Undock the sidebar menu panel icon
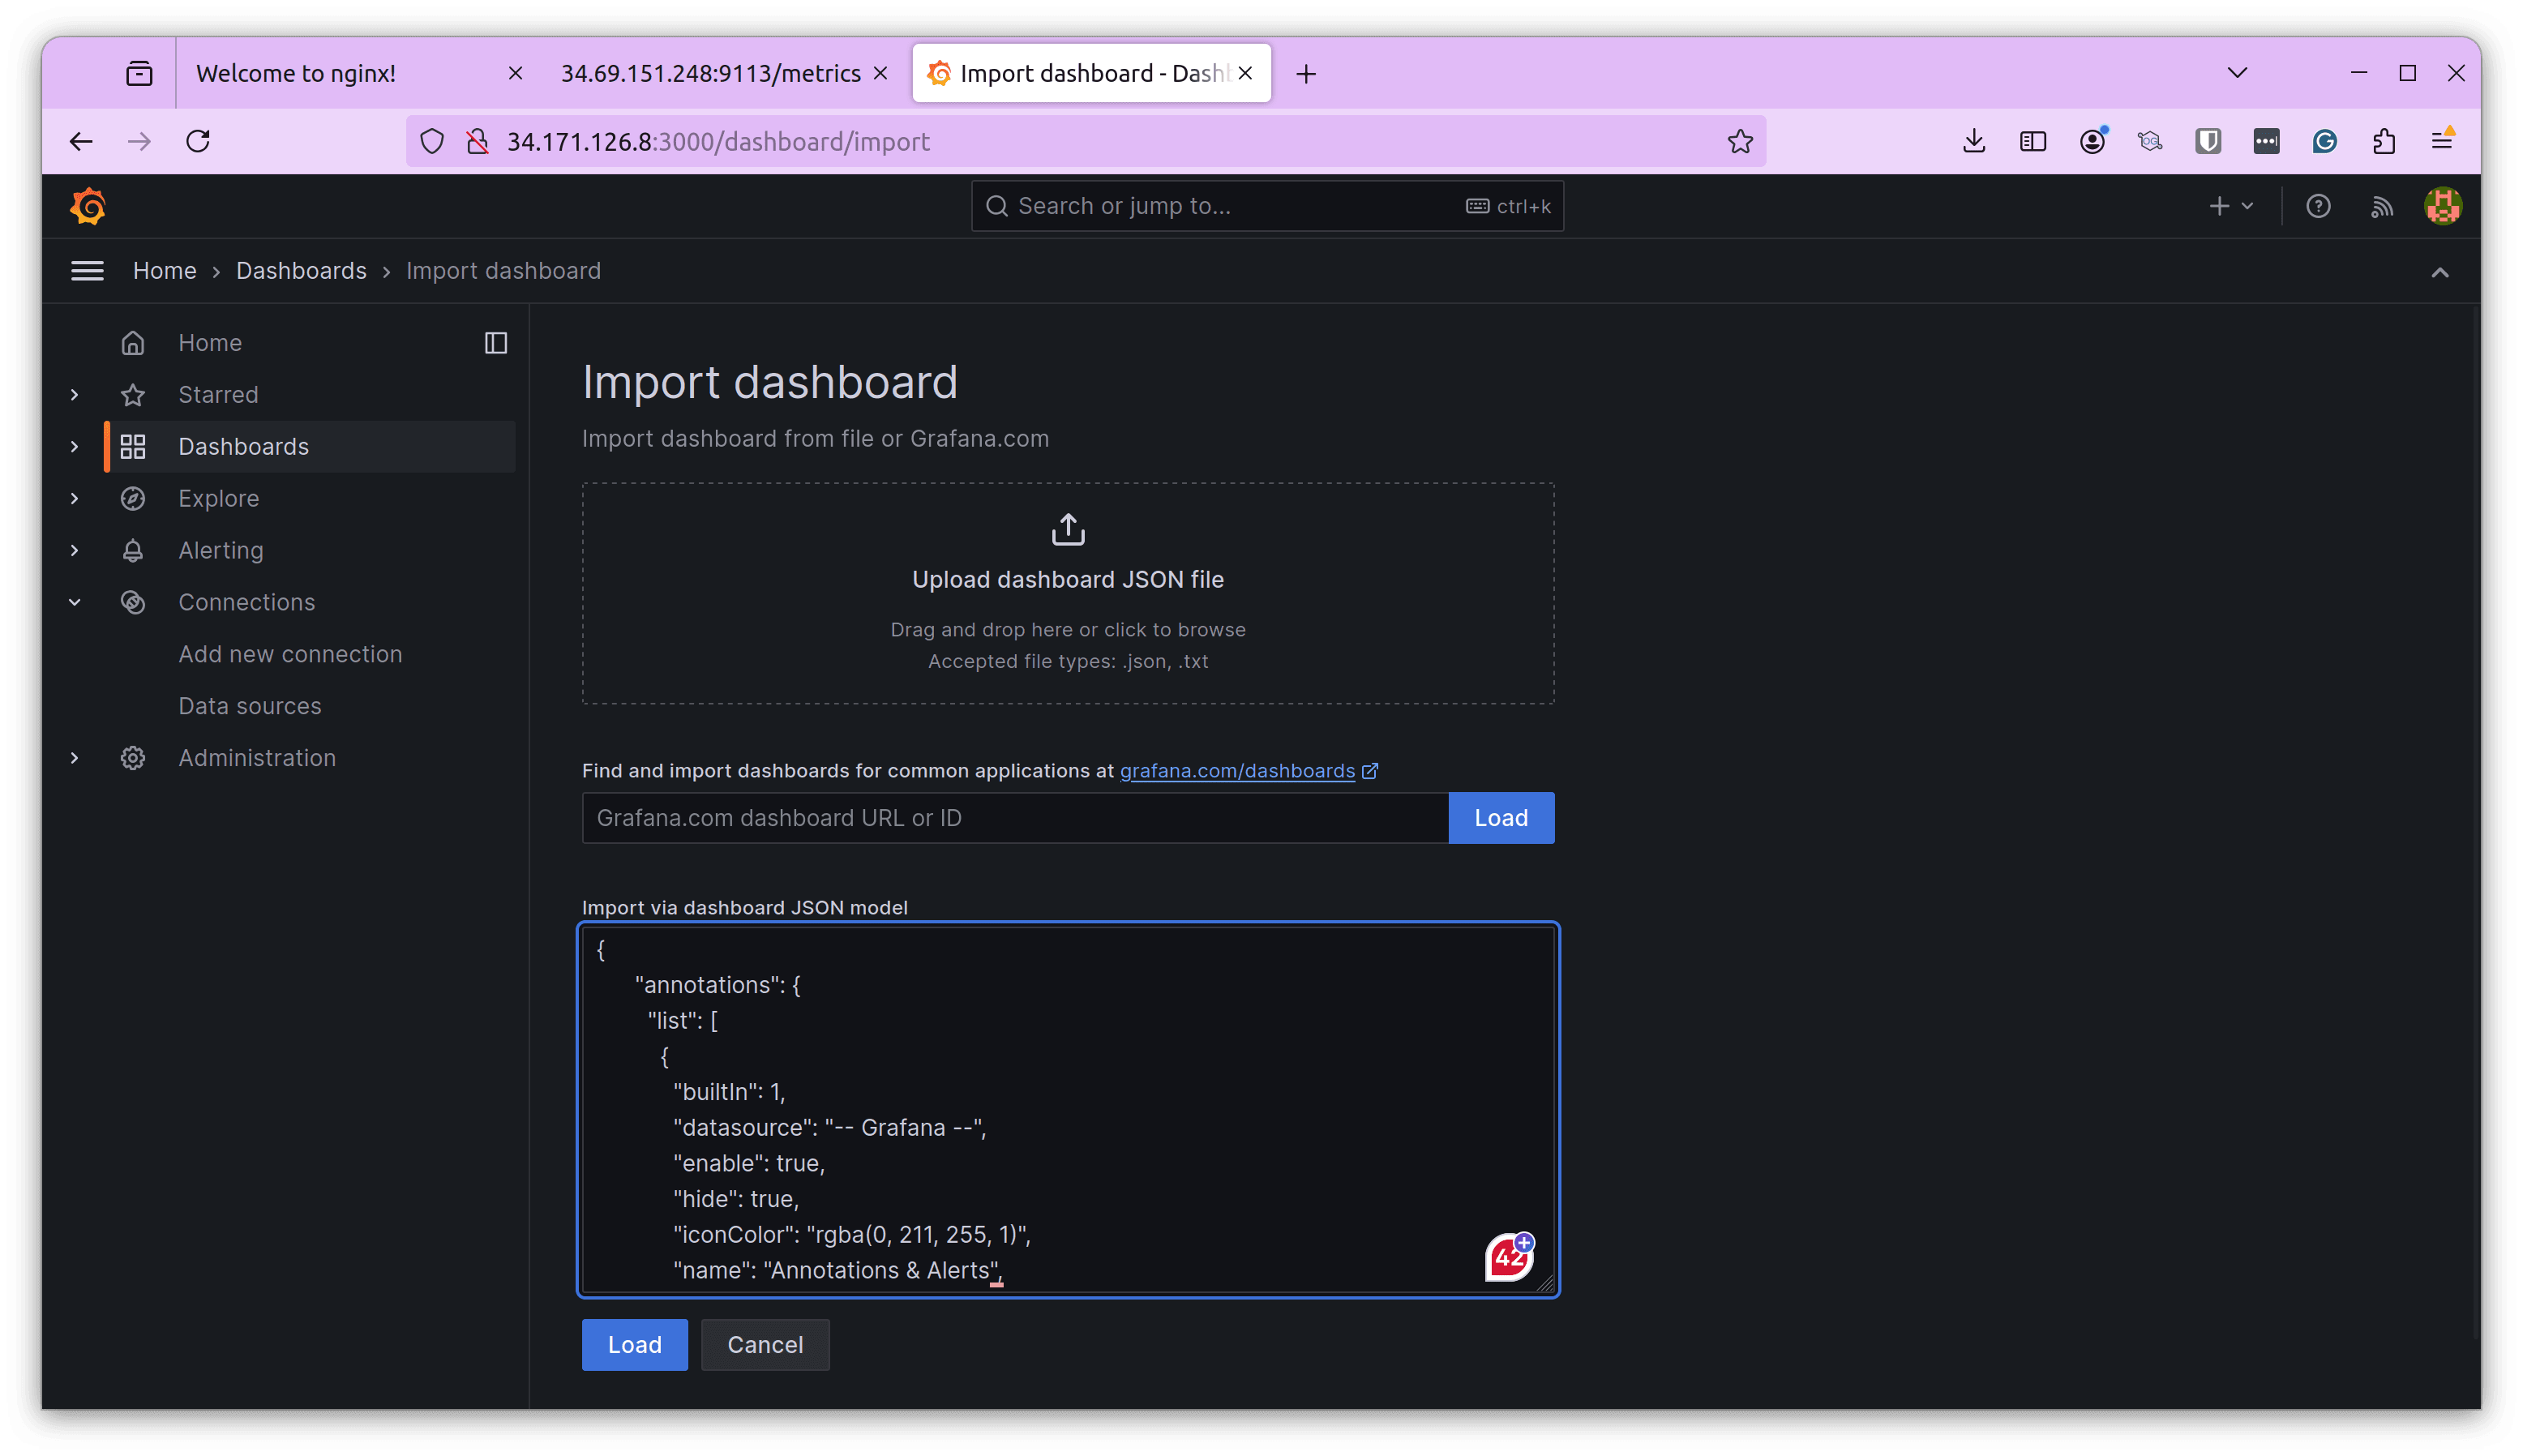 pos(496,343)
